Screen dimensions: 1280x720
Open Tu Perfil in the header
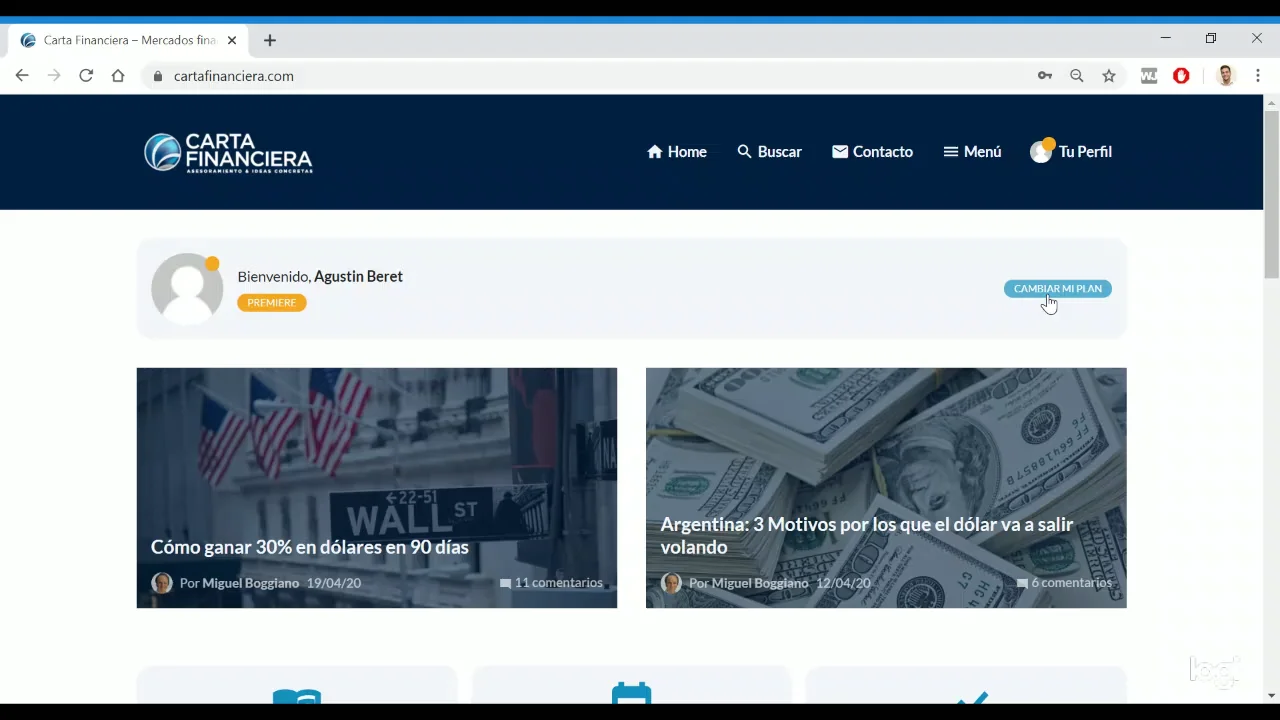click(1071, 152)
